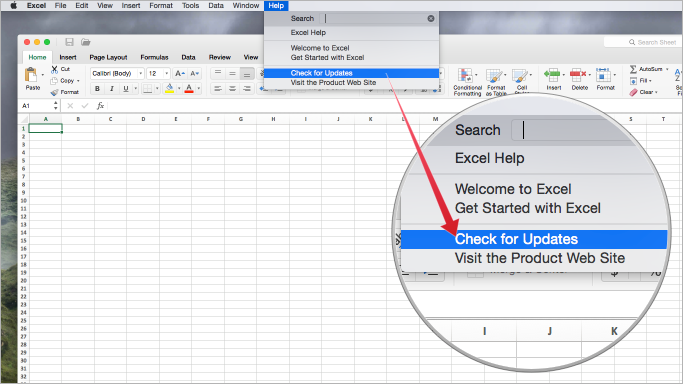Click the Help menu search field
The width and height of the screenshot is (683, 384).
coord(377,18)
